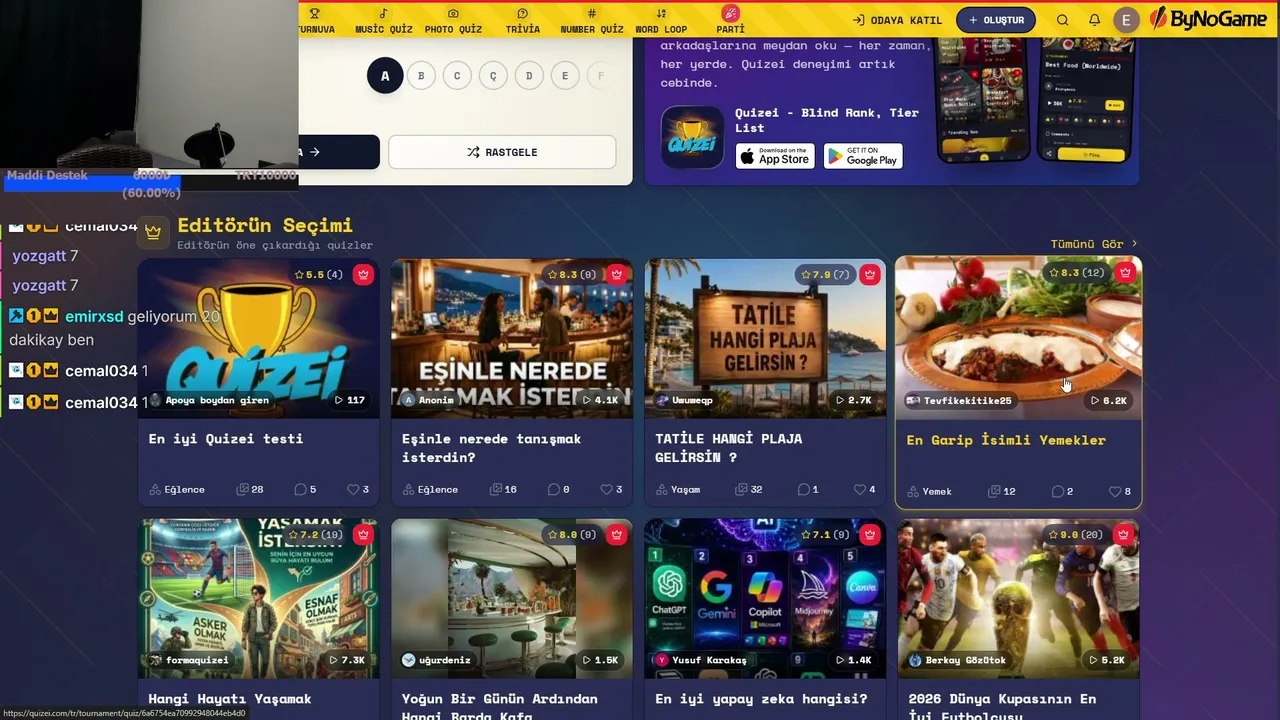Click the Yemek category tag
This screenshot has width=1280, height=720.
pos(929,491)
